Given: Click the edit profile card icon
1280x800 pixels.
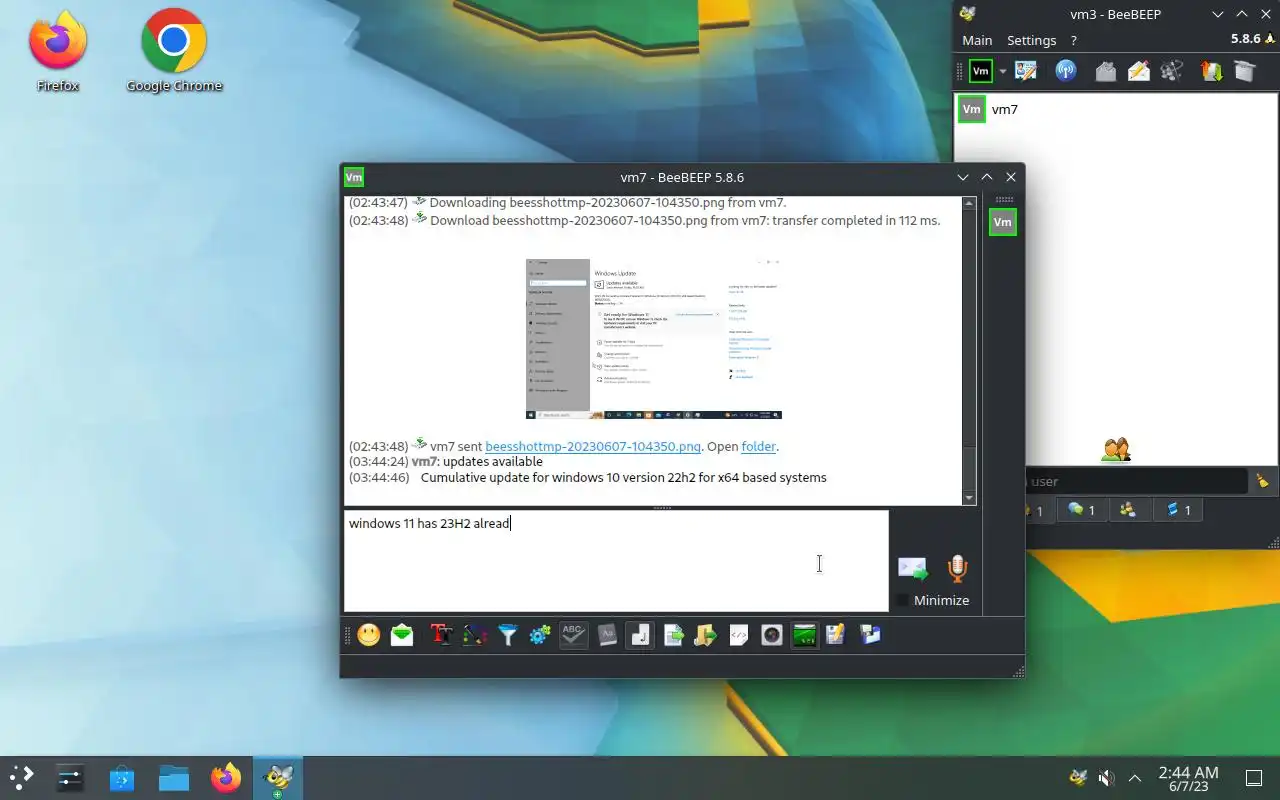Looking at the screenshot, I should click(x=1026, y=71).
